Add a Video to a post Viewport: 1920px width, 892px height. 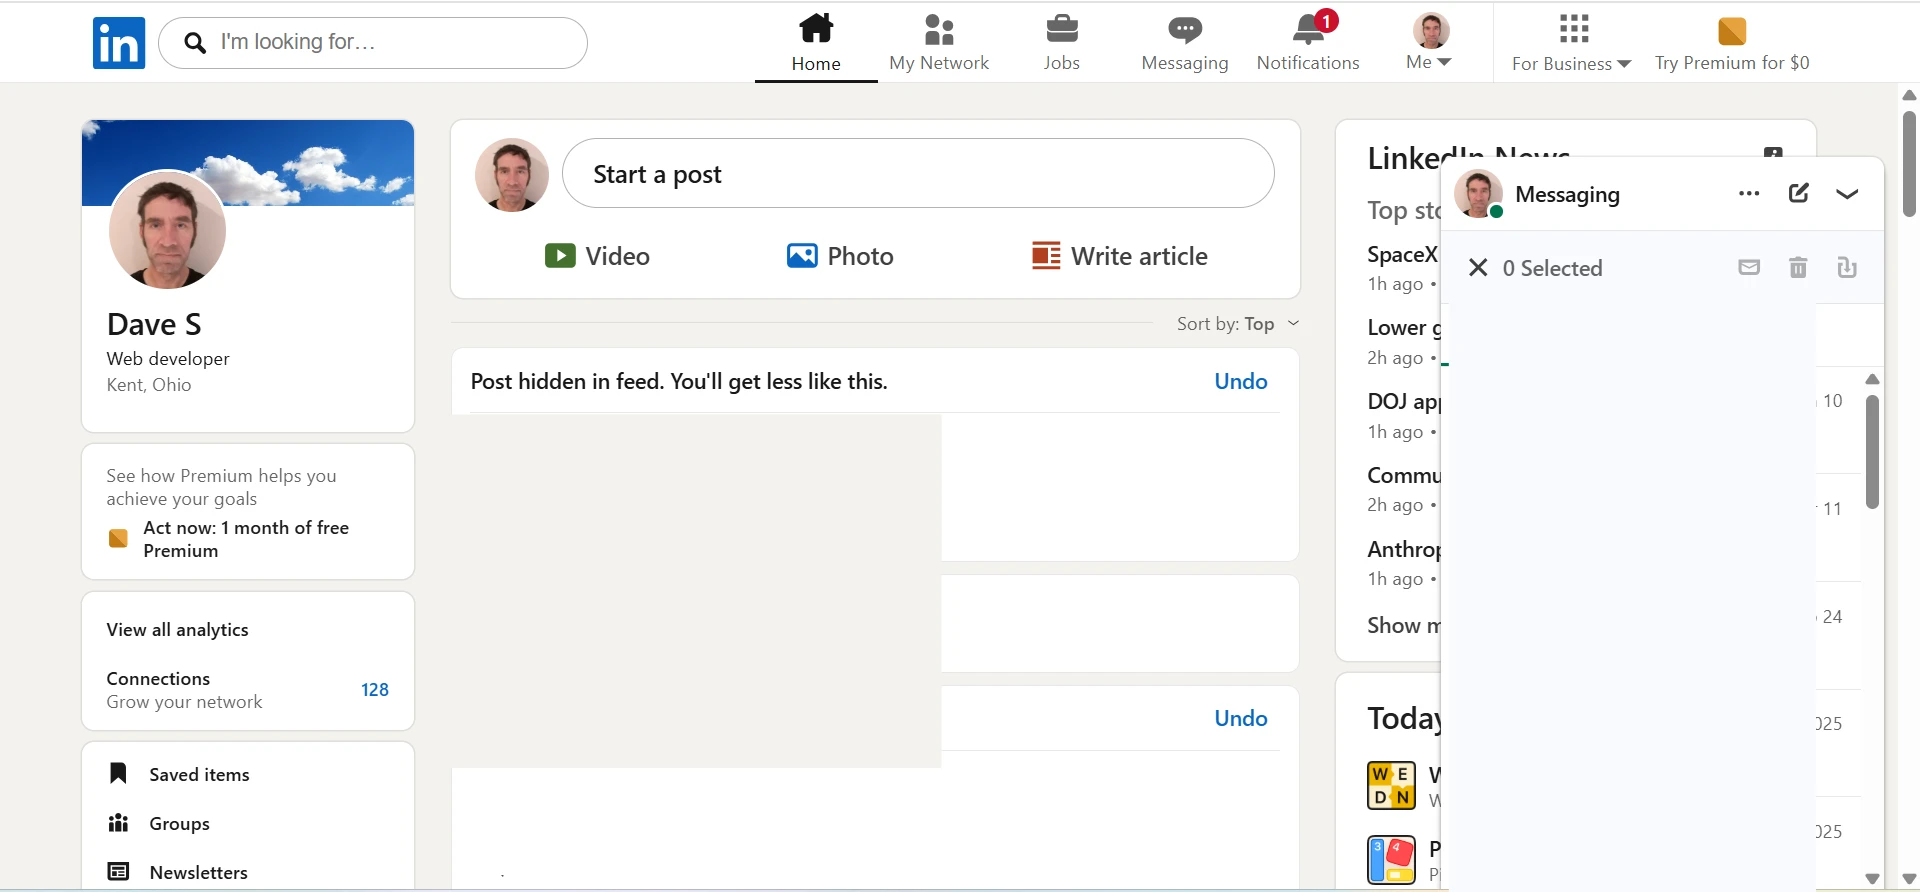597,256
